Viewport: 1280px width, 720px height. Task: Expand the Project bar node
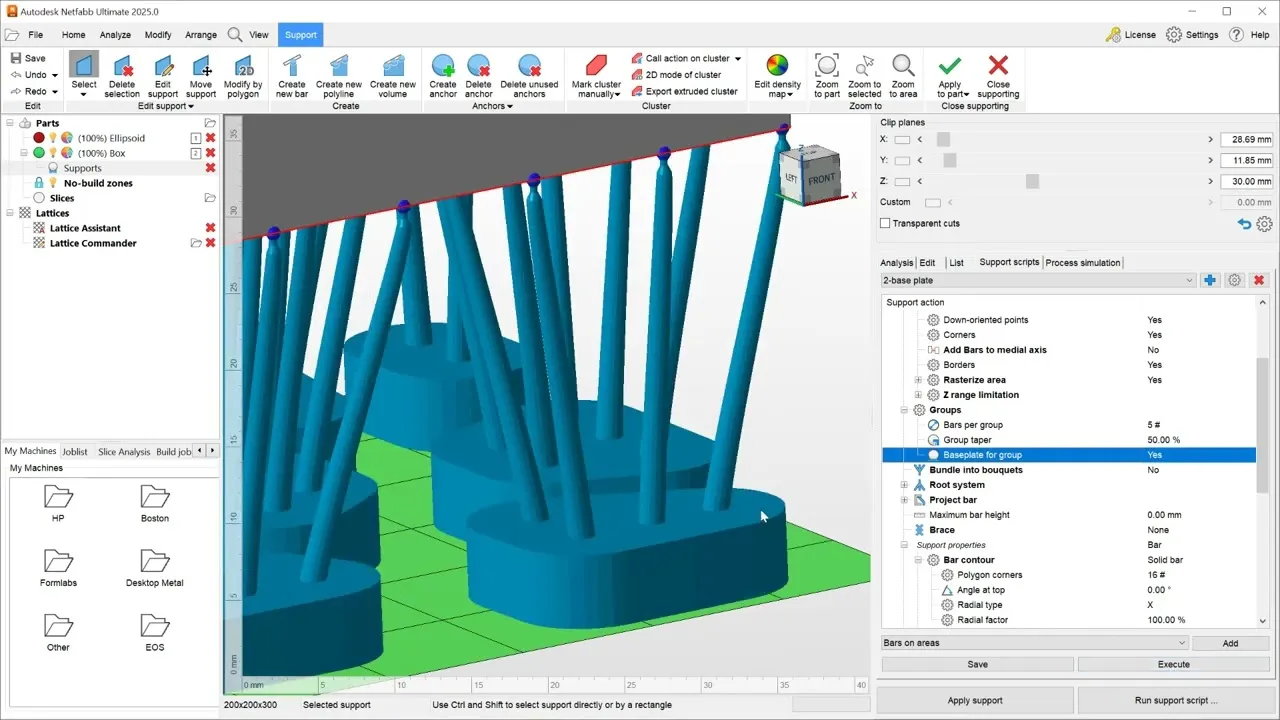[905, 500]
